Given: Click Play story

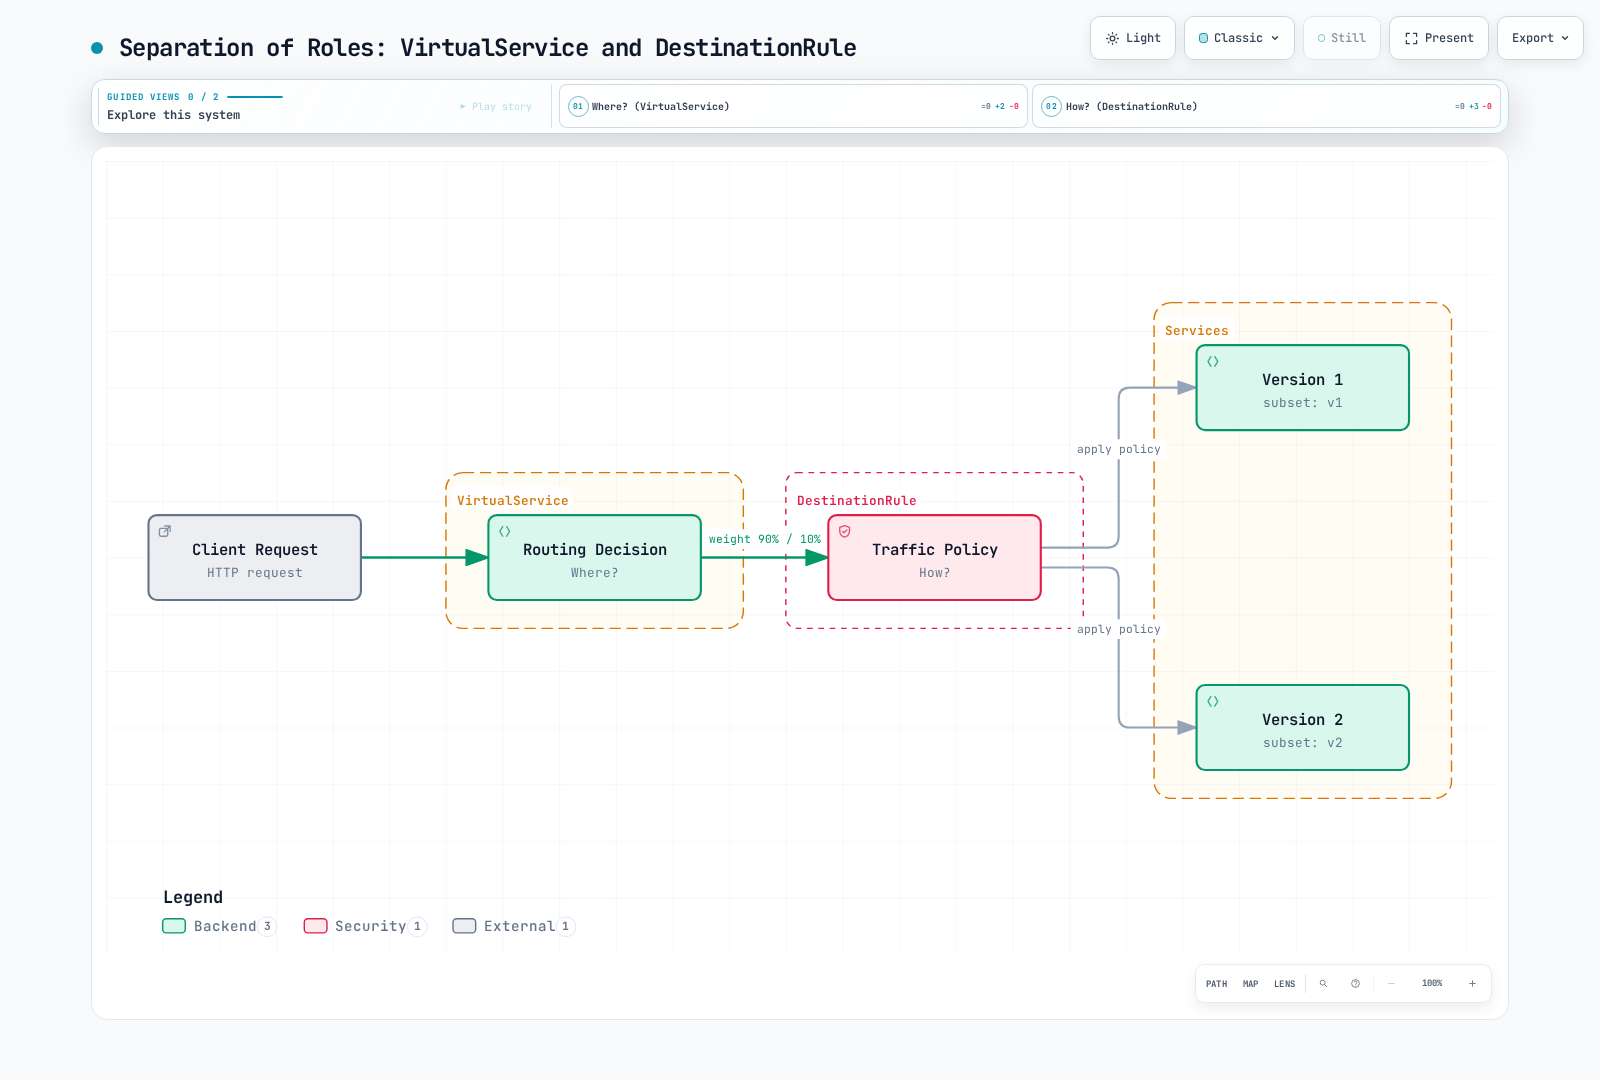Looking at the screenshot, I should 496,106.
